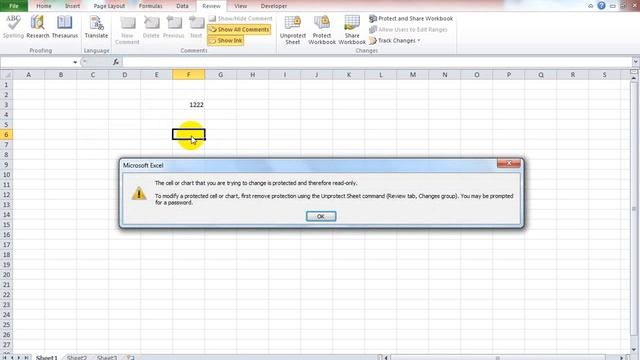Image resolution: width=640 pixels, height=360 pixels.
Task: Go to the Previous comment
Action: 173,27
